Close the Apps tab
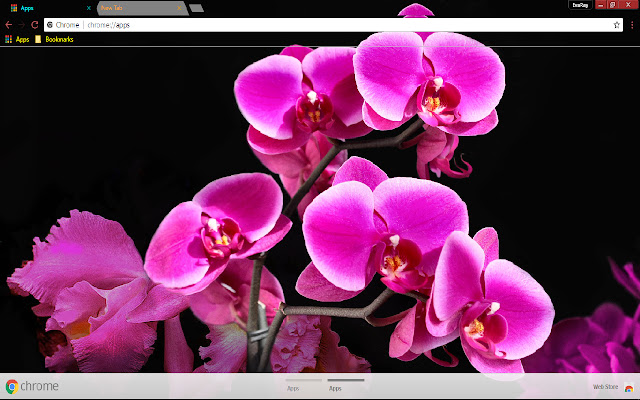 [88, 8]
